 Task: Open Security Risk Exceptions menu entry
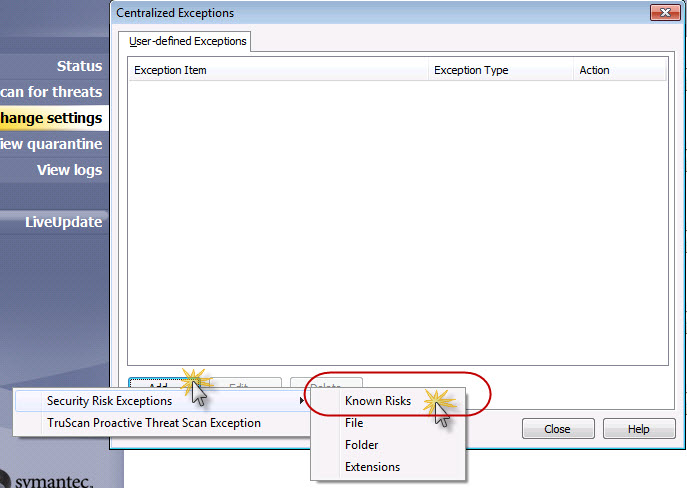click(x=161, y=401)
